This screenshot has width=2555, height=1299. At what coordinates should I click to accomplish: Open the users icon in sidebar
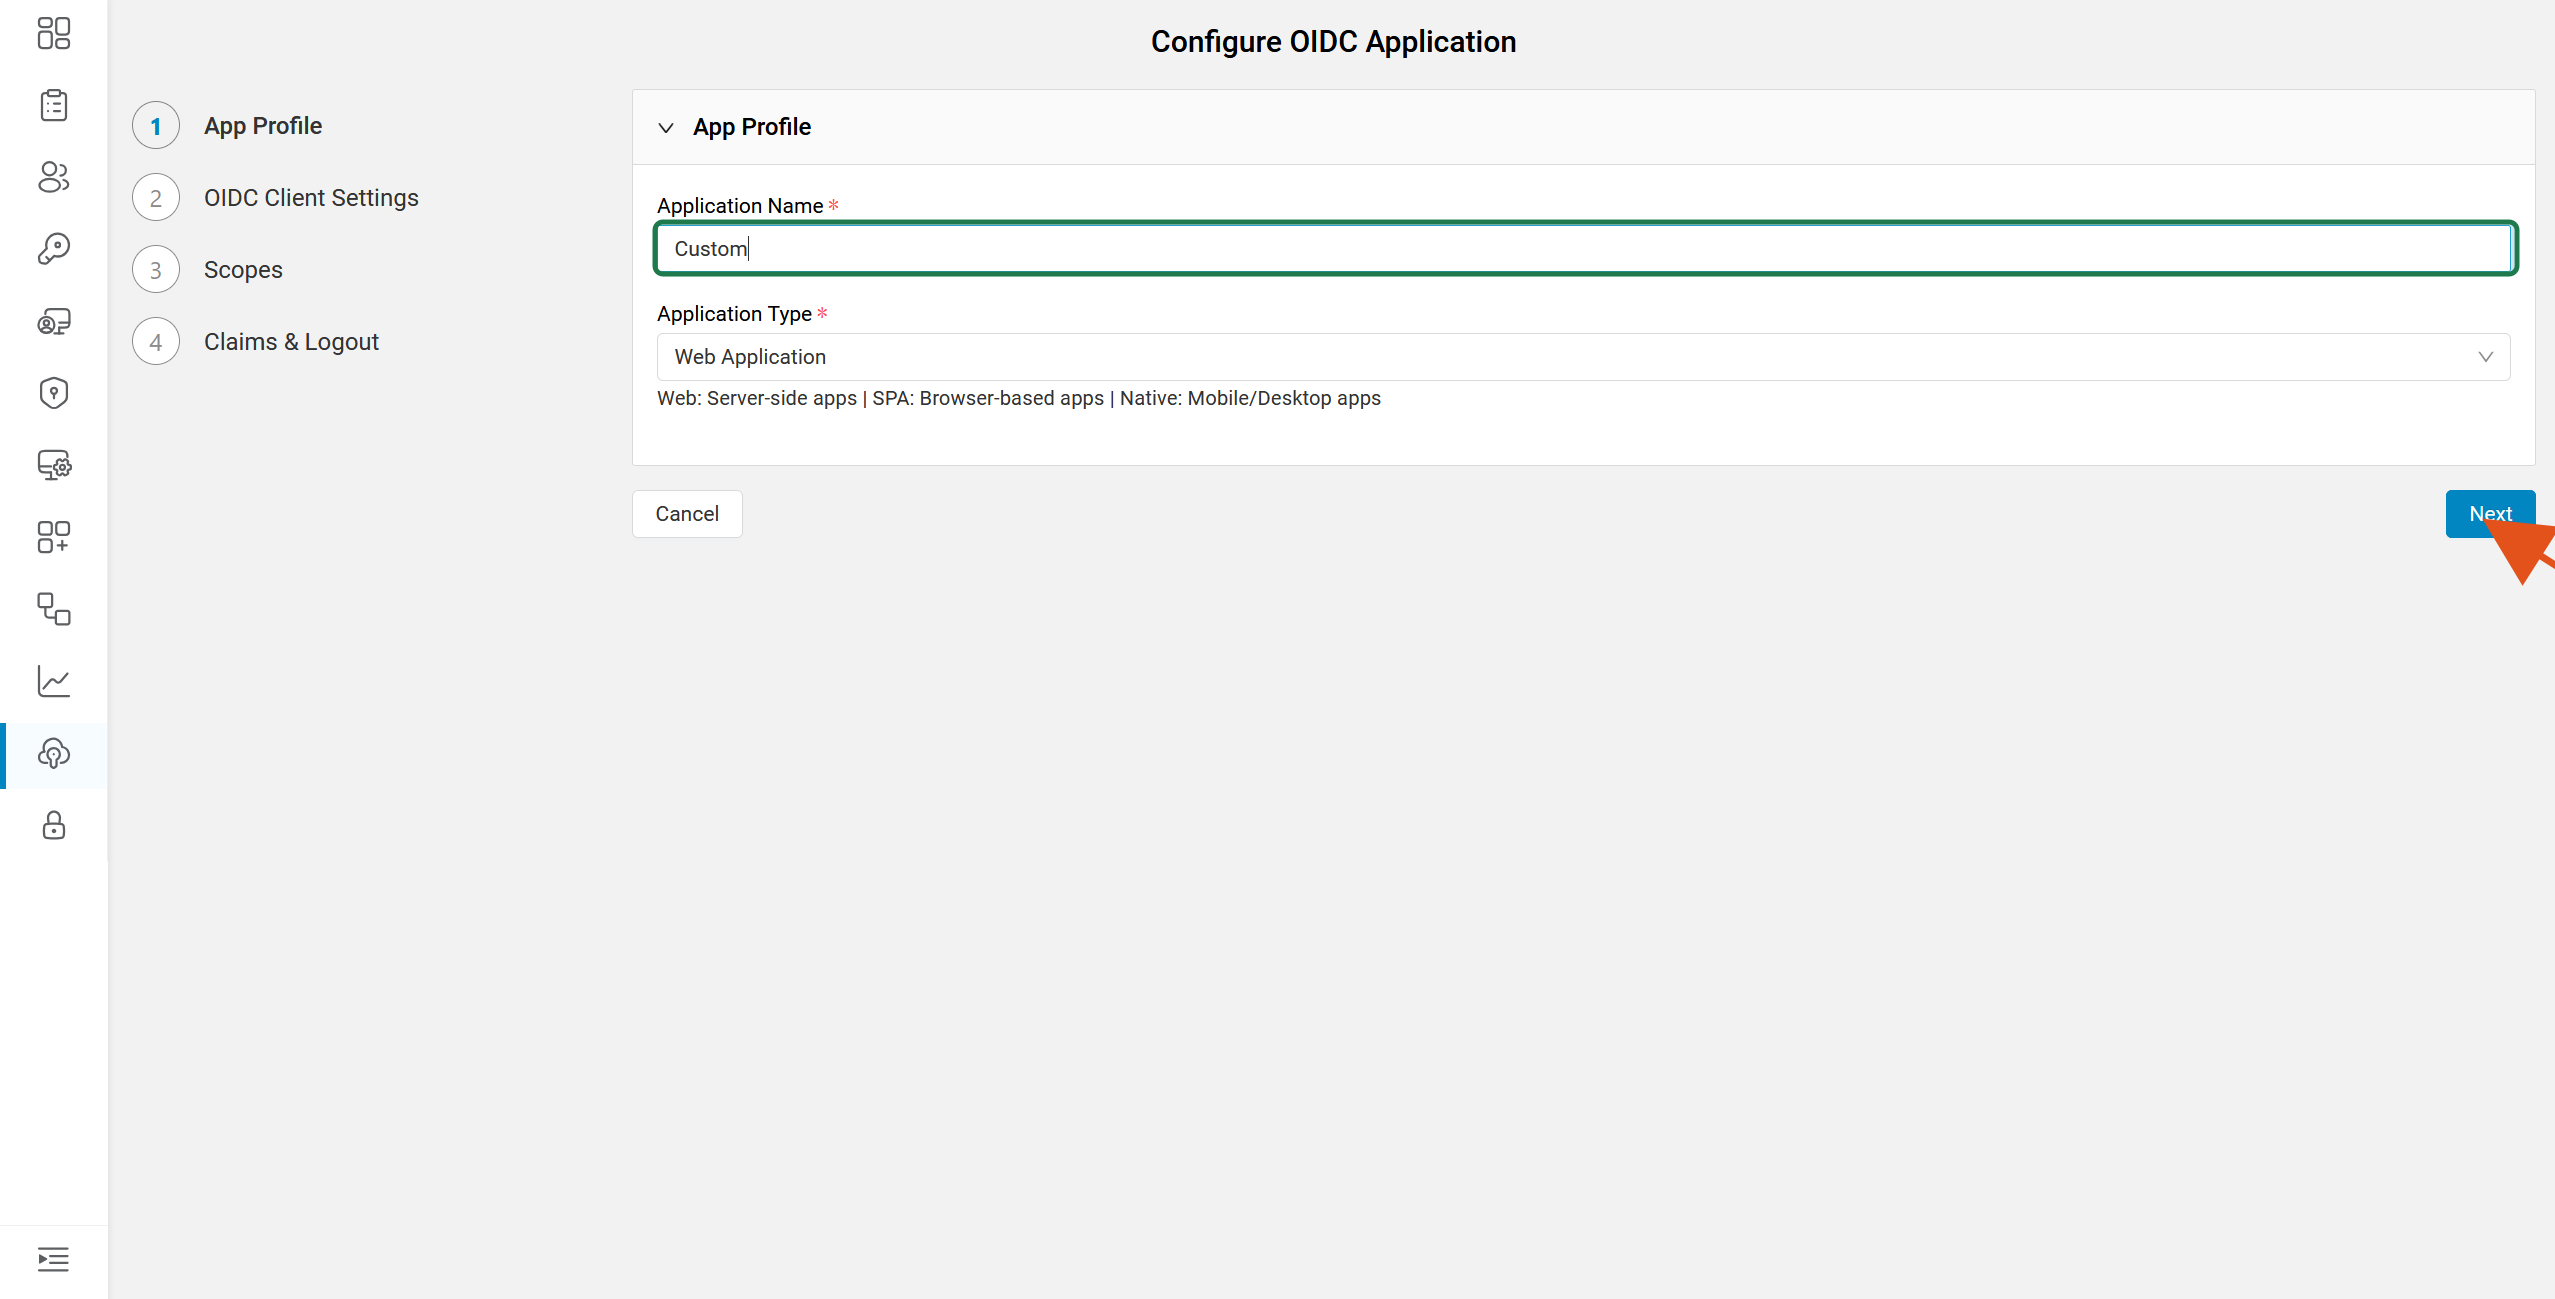(x=54, y=177)
